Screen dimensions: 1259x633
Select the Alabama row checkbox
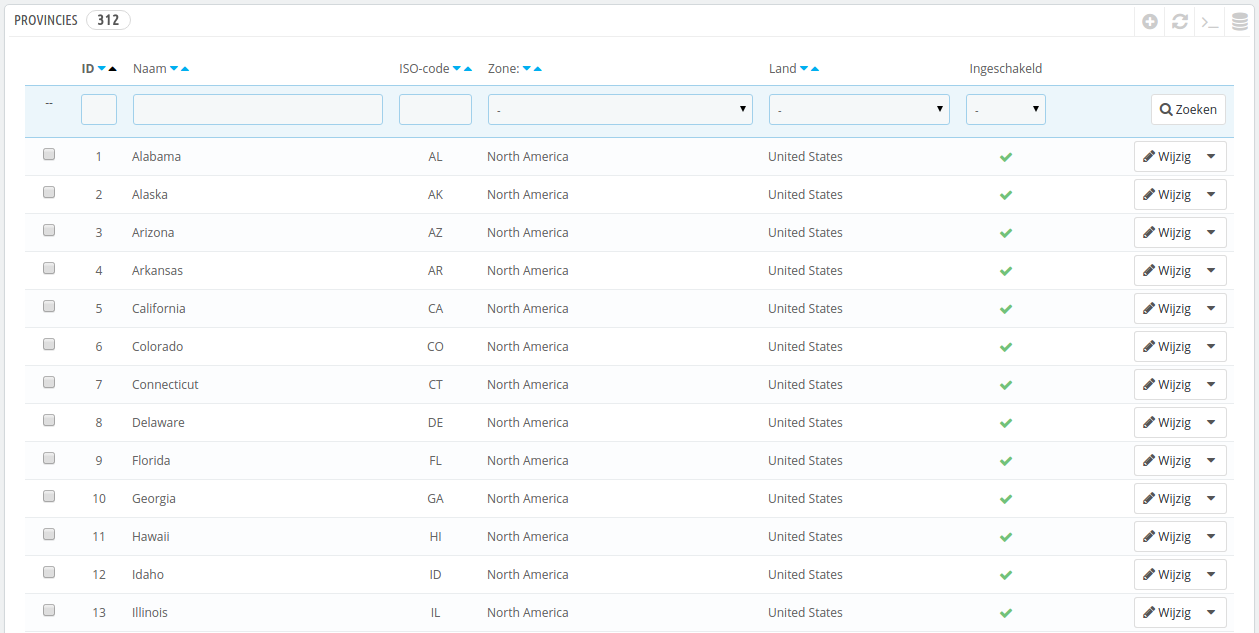click(x=49, y=154)
